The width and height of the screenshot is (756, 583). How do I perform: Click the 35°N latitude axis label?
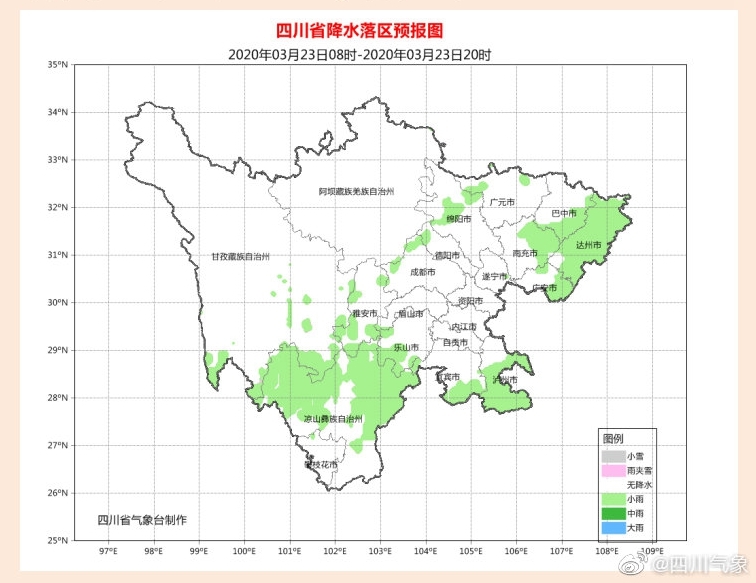(57, 65)
